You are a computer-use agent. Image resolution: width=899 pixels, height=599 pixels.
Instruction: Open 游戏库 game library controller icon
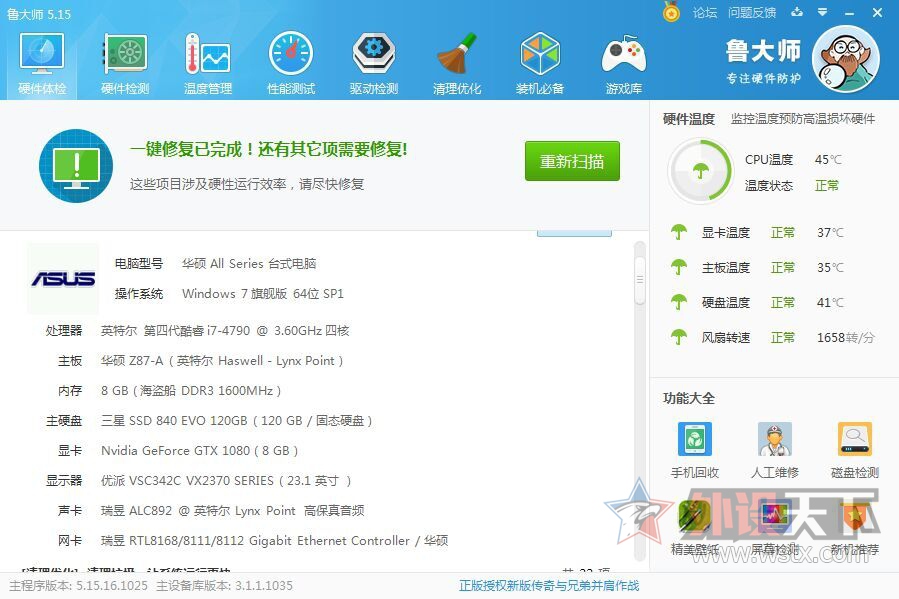tap(624, 63)
